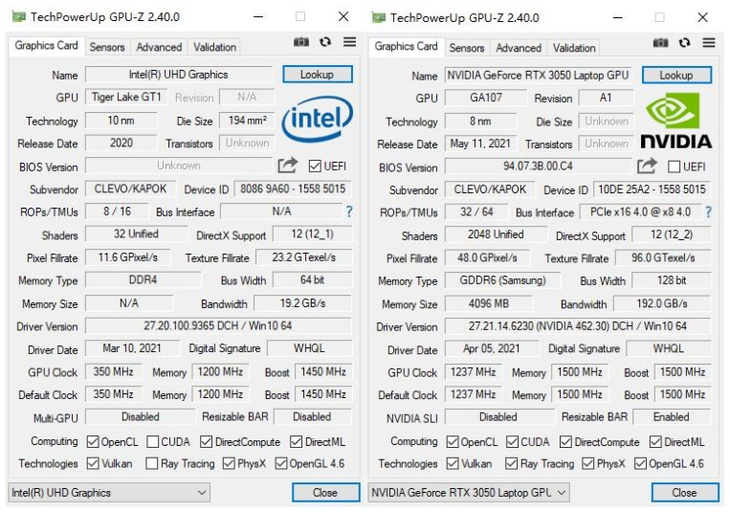
Task: Click the NVIDIA logo image
Action: coord(675,122)
